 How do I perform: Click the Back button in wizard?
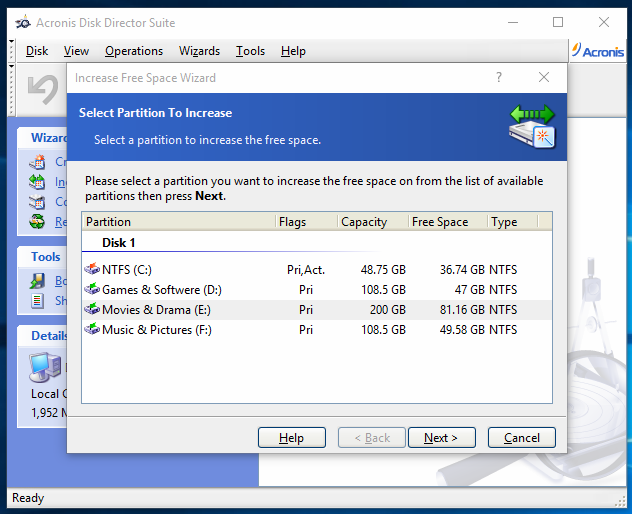click(372, 437)
